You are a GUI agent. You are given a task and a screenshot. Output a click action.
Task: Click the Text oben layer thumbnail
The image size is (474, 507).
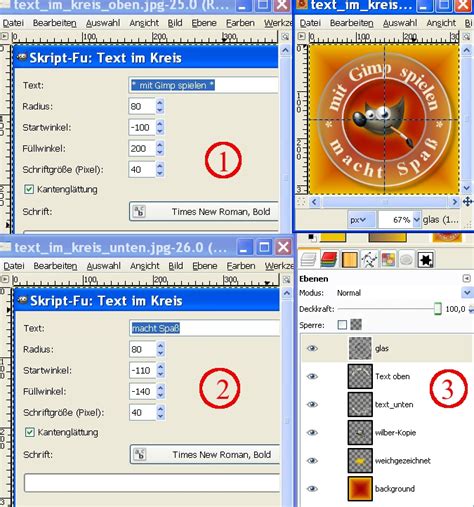[x=360, y=376]
